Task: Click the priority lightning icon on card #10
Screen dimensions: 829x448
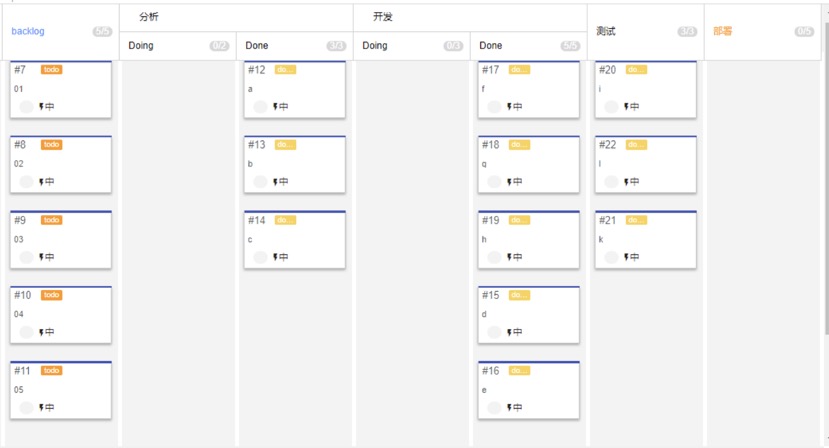Action: 41,332
